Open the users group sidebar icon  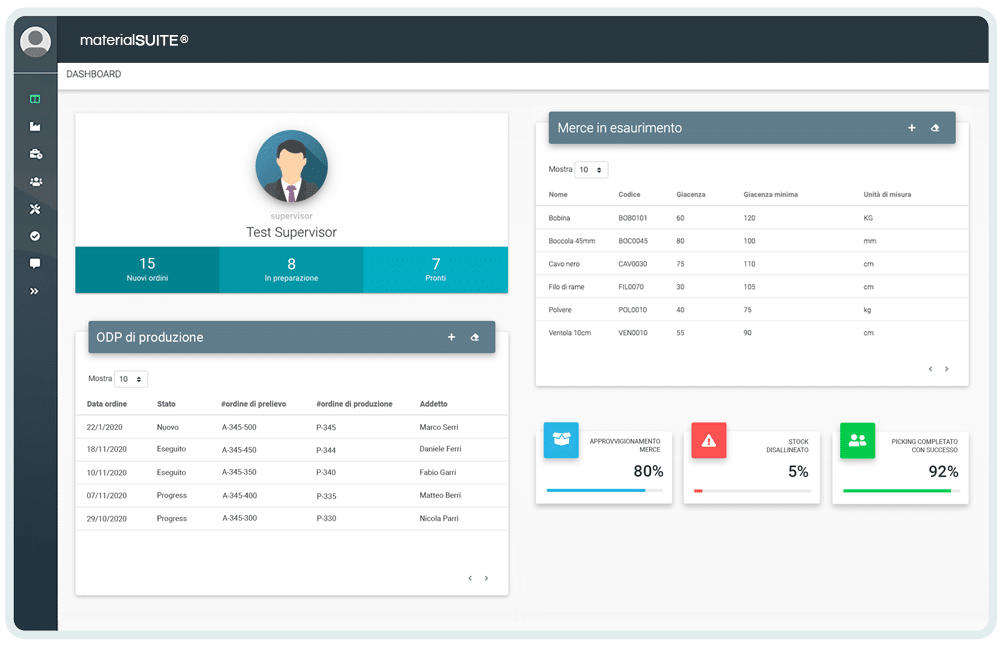coord(35,181)
